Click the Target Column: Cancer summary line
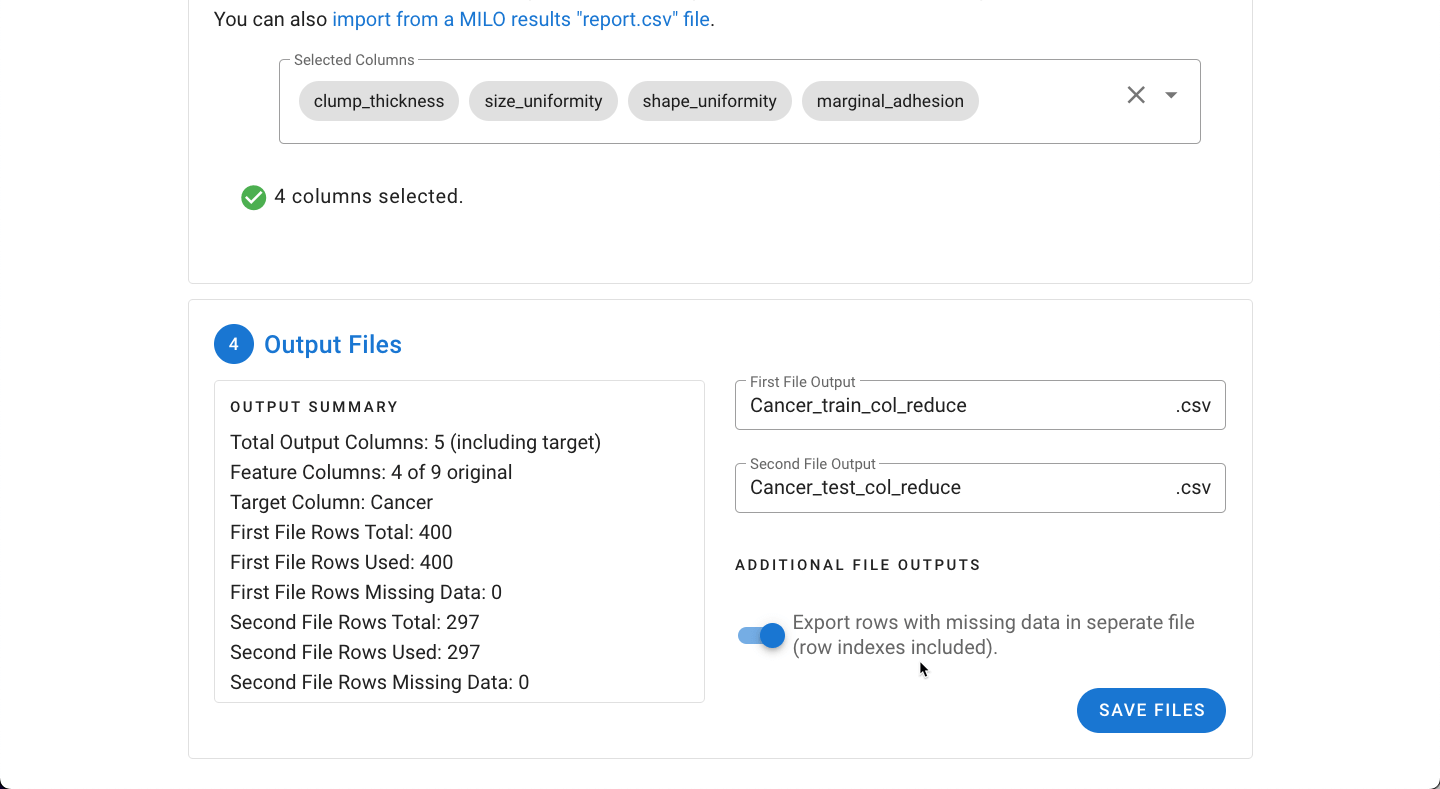The height and width of the screenshot is (789, 1440). coord(332,502)
